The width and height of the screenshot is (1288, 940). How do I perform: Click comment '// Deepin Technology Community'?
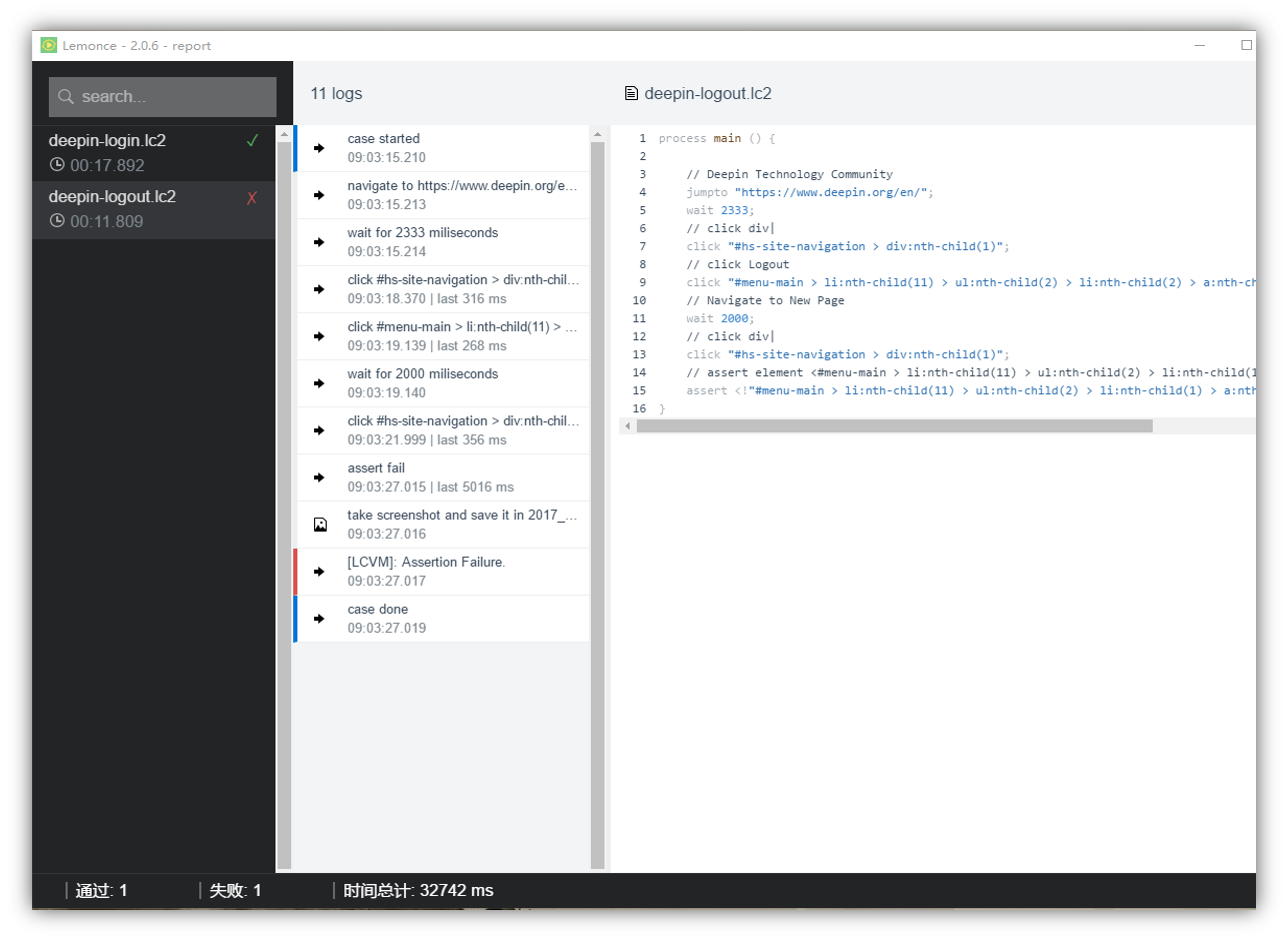click(789, 174)
